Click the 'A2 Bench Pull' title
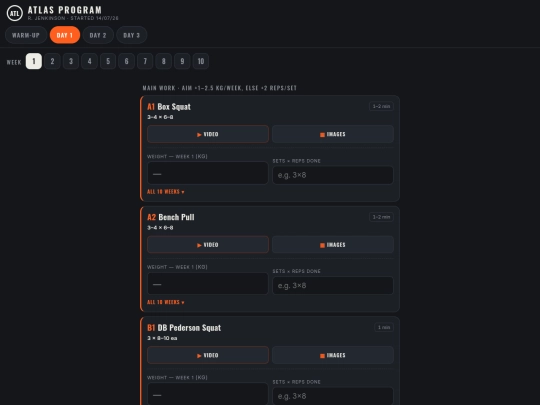The width and height of the screenshot is (540, 405). (171, 217)
